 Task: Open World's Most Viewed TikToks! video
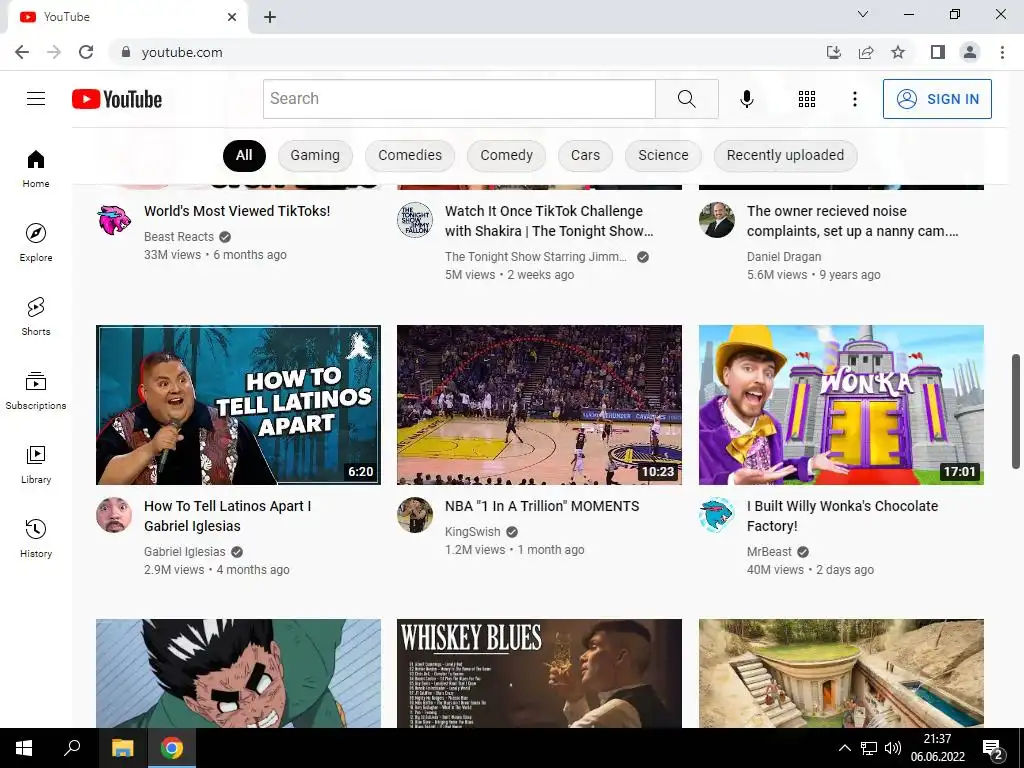[x=237, y=211]
